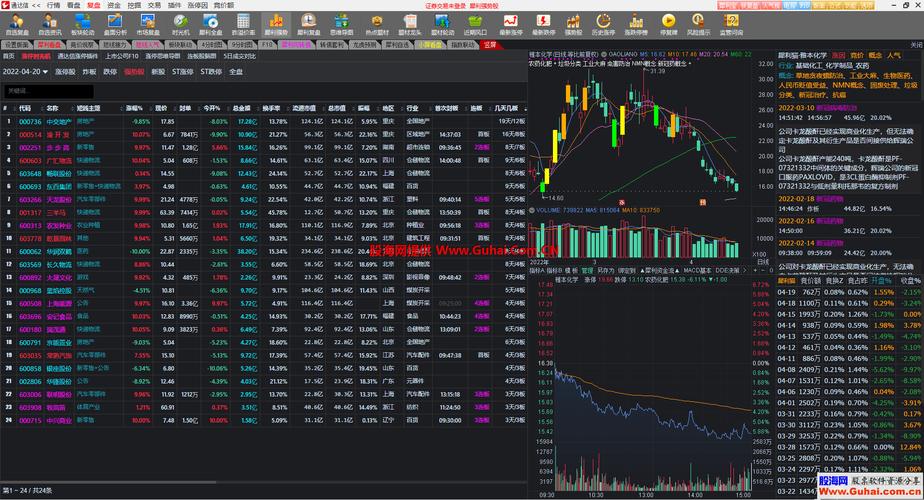Open the 题材轮动 toolbar icon
This screenshot has height=500, width=924.
click(443, 25)
